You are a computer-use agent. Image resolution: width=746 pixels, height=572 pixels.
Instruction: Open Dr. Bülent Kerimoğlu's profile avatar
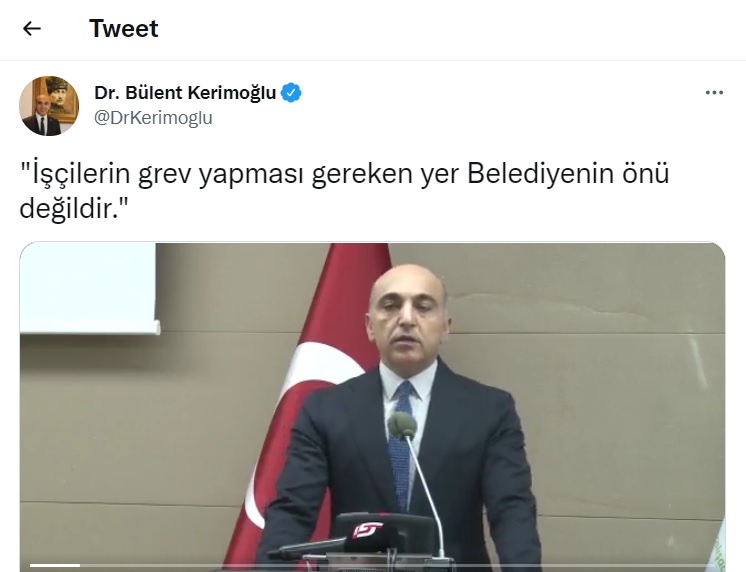pyautogui.click(x=49, y=106)
